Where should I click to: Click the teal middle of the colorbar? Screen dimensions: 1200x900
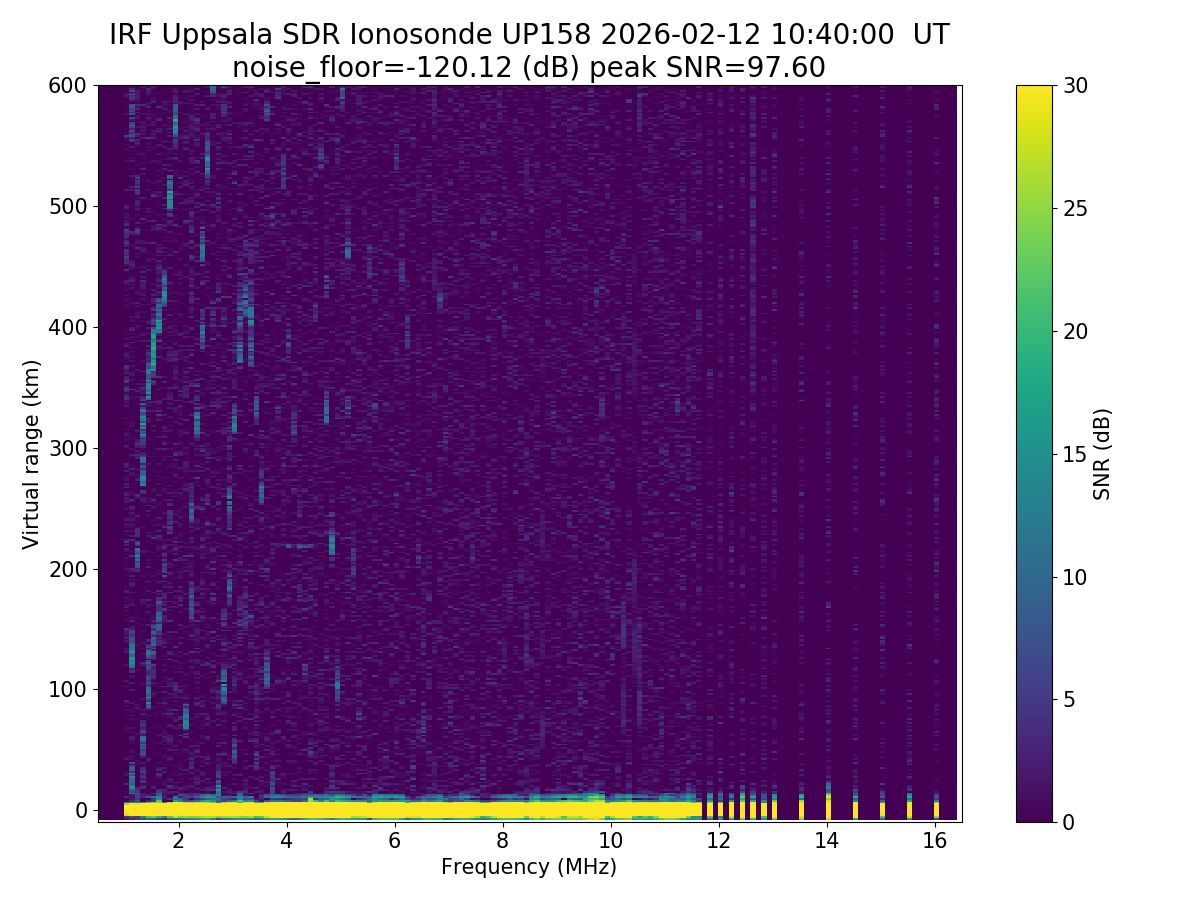pyautogui.click(x=1034, y=453)
